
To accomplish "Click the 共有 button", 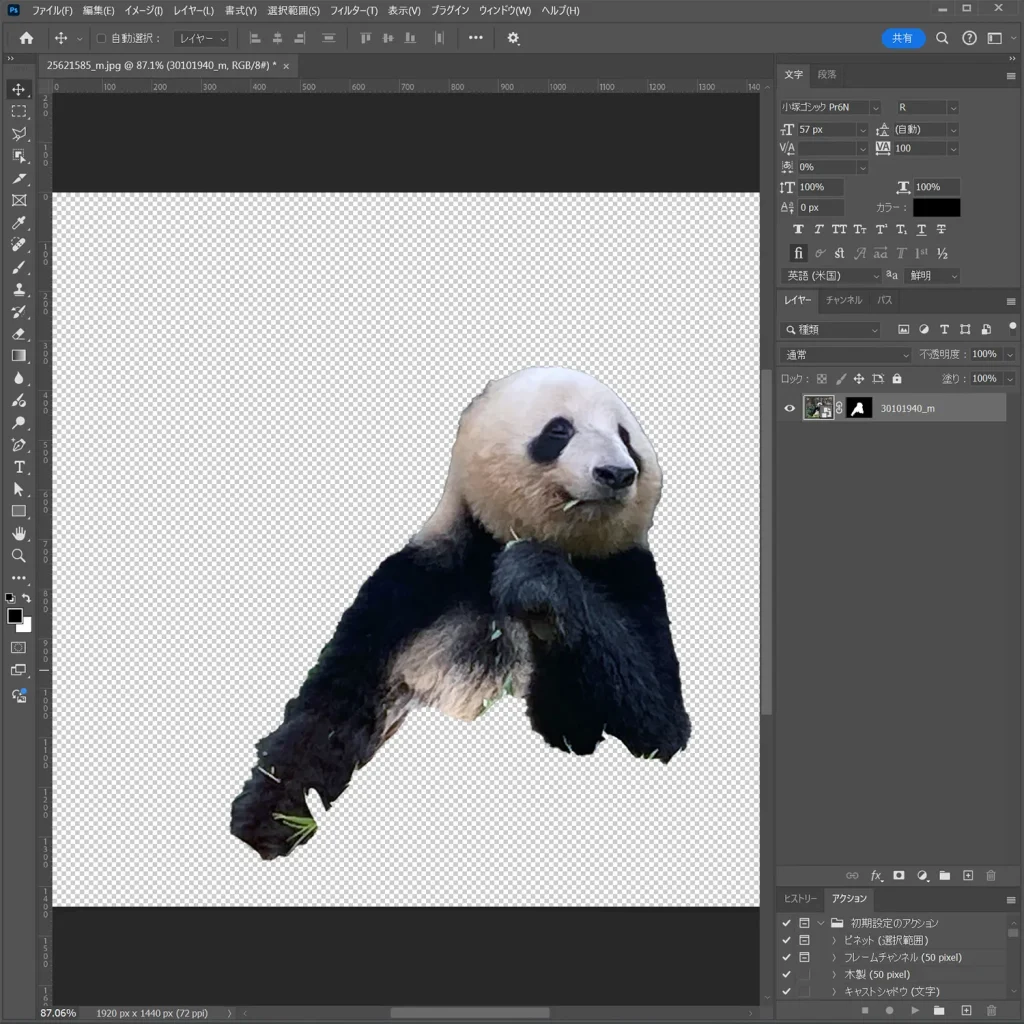I will pyautogui.click(x=903, y=38).
